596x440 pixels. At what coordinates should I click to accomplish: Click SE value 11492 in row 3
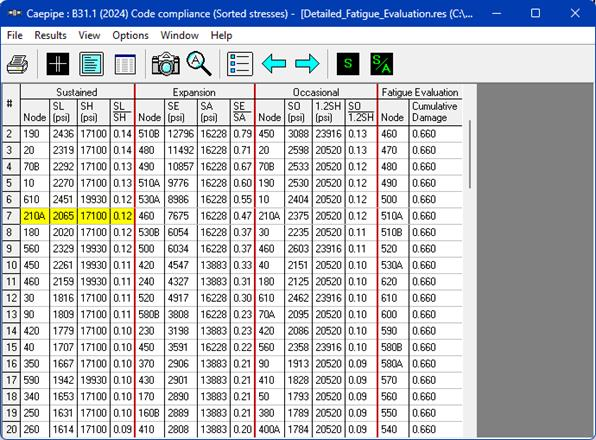click(x=181, y=150)
